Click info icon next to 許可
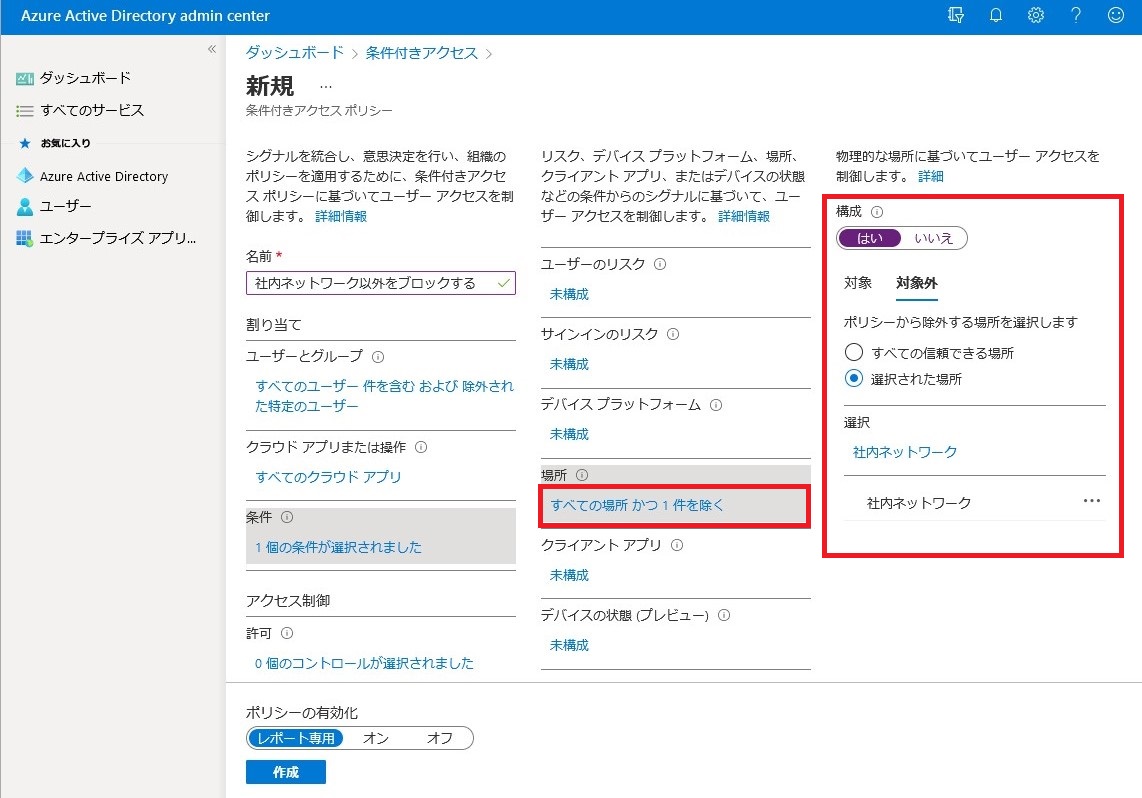The width and height of the screenshot is (1142, 798). point(287,633)
